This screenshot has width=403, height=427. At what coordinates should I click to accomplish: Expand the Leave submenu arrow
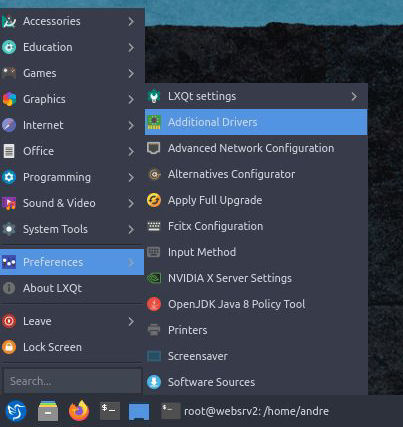(131, 321)
